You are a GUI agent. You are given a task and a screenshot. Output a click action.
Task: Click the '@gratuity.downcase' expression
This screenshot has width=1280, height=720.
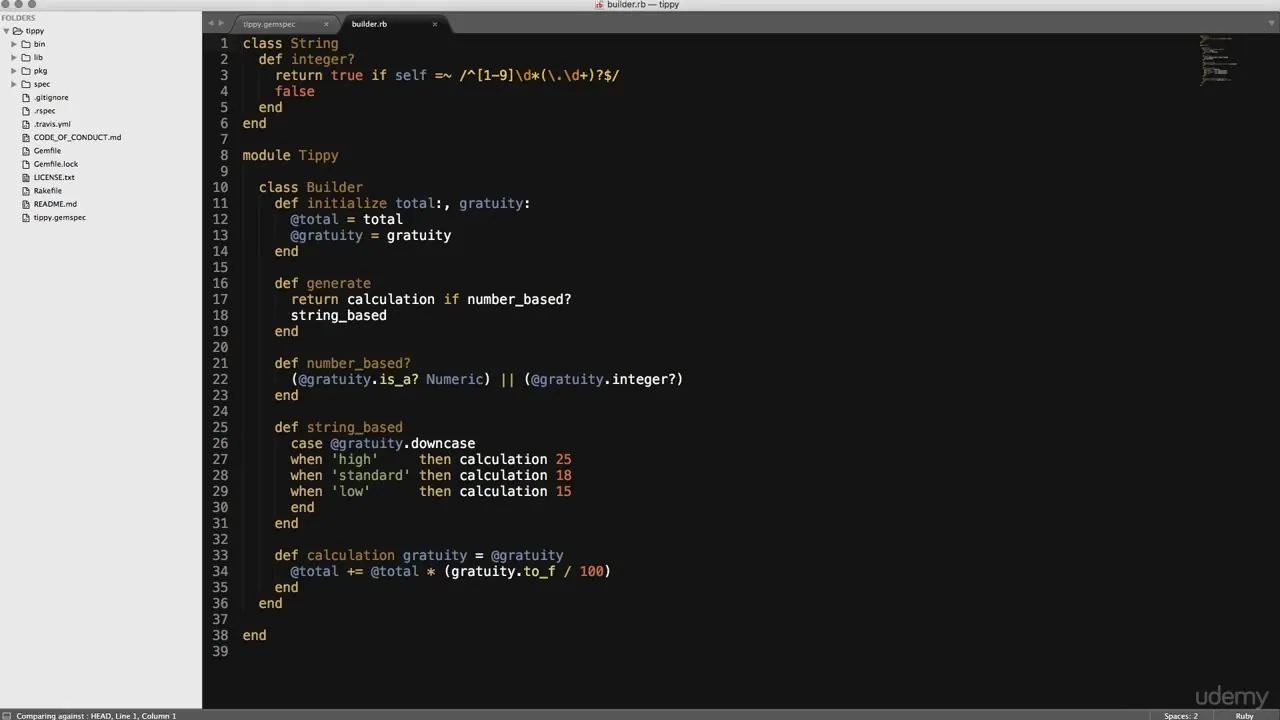point(403,443)
